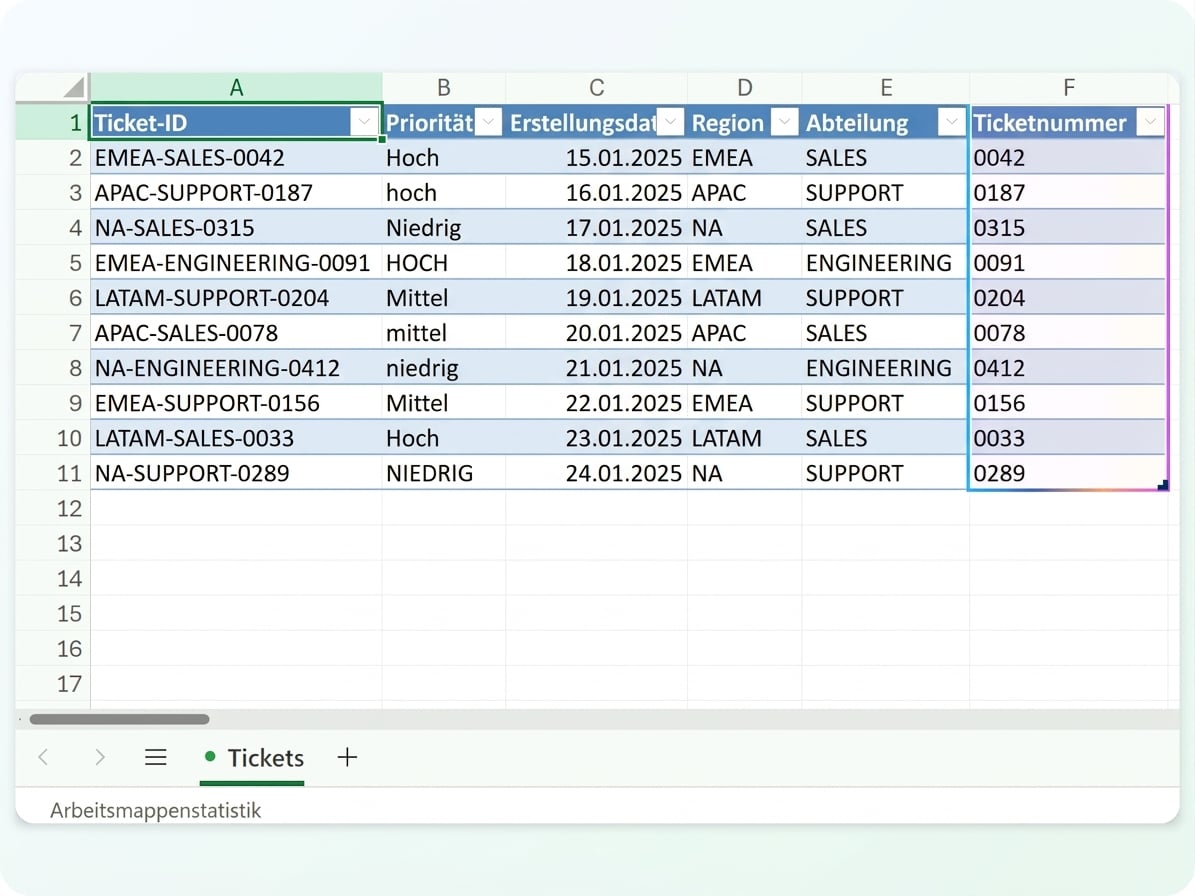
Task: Select column B header
Action: click(444, 88)
